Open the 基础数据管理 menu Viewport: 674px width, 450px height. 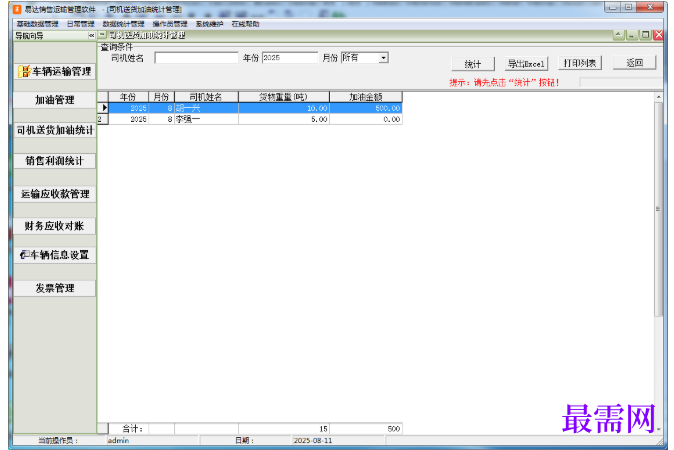tap(37, 24)
